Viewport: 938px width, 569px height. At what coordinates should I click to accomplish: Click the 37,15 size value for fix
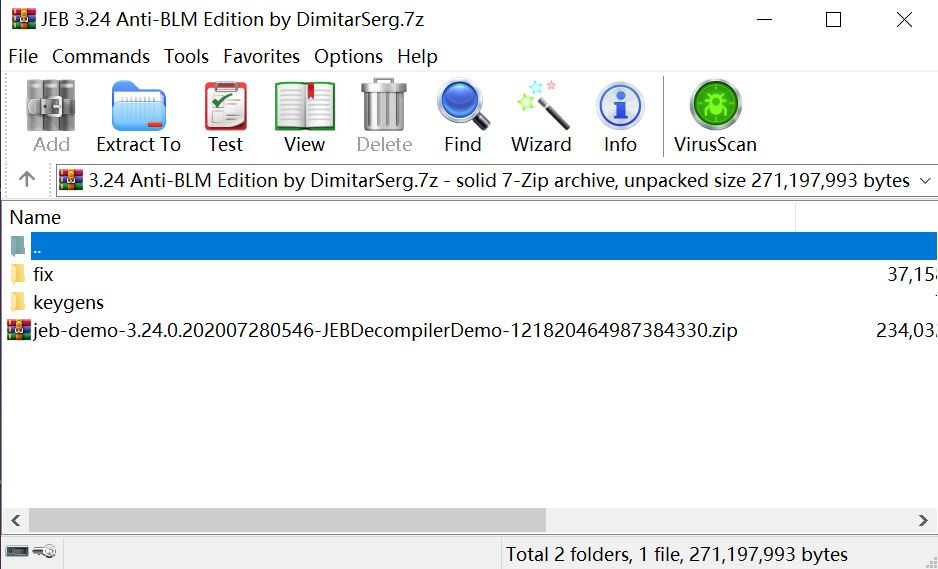tap(912, 274)
